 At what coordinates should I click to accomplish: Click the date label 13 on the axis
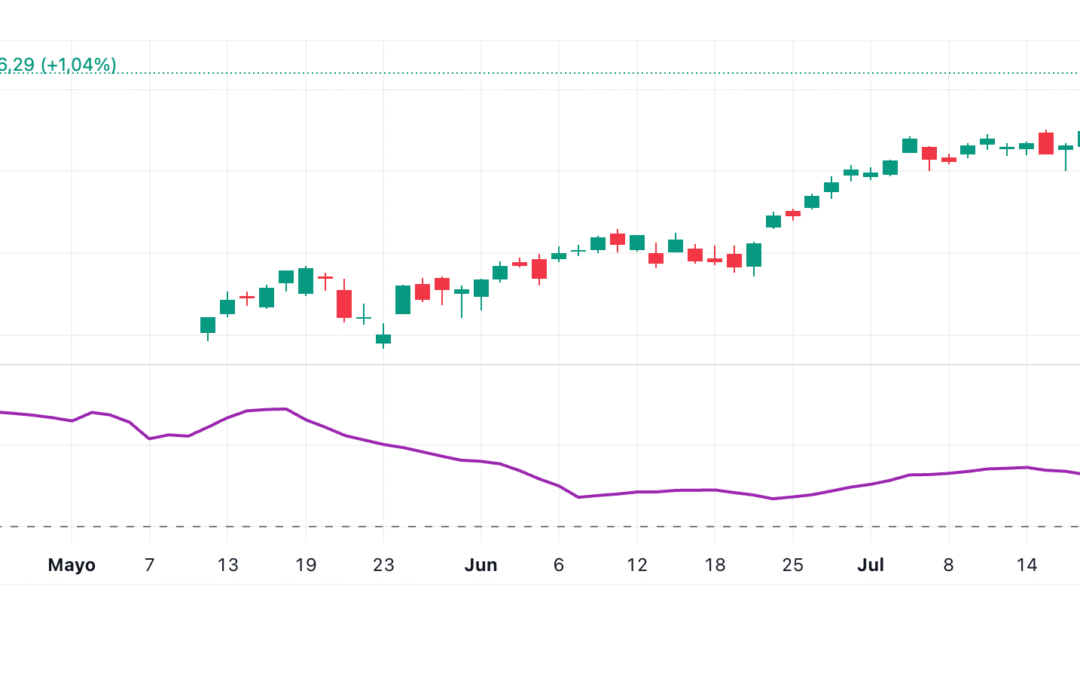coord(227,564)
